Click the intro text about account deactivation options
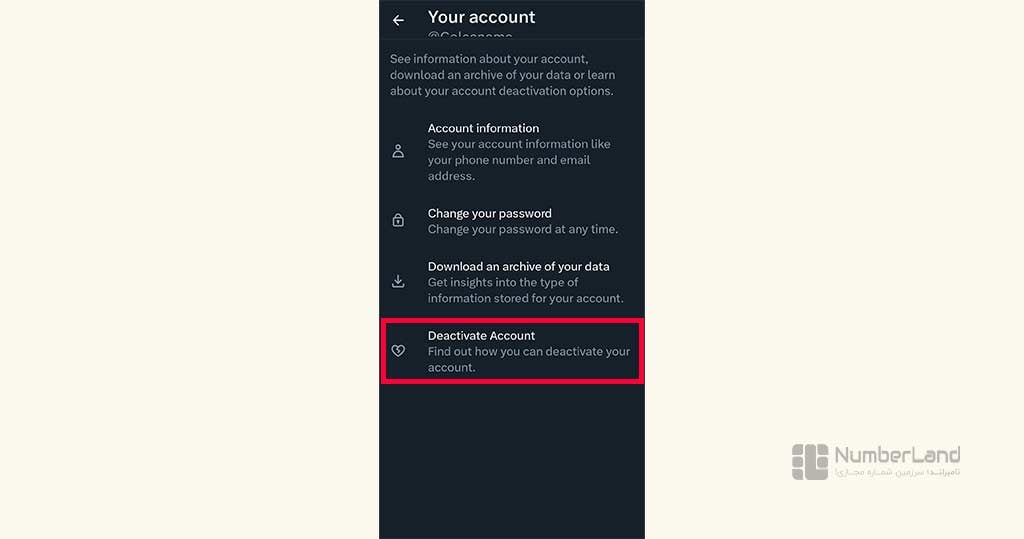This screenshot has width=1024, height=539. (502, 75)
